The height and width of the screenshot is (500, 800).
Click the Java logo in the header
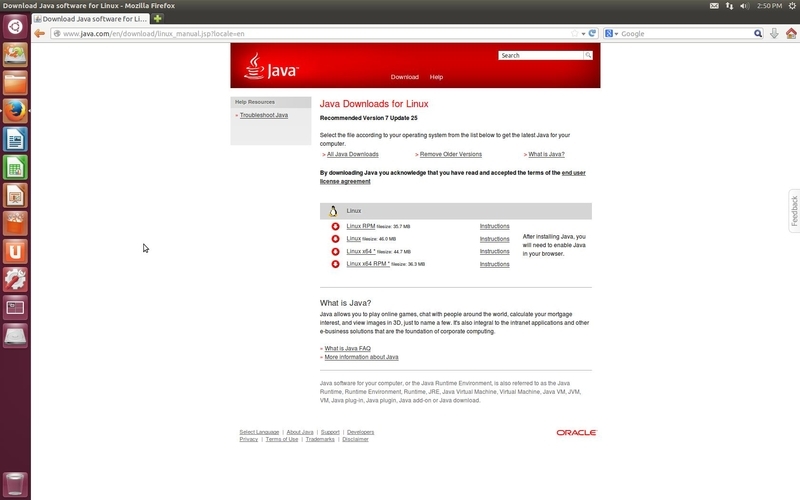[271, 67]
